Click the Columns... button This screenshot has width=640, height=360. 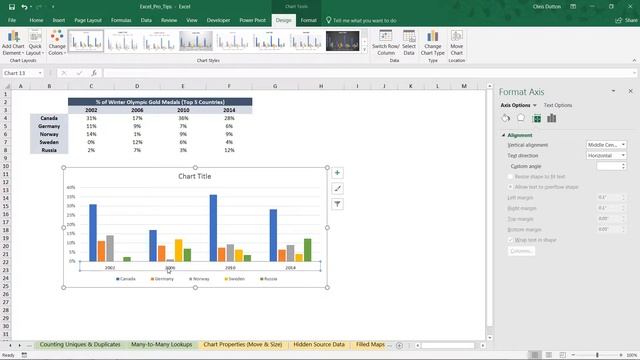[521, 251]
